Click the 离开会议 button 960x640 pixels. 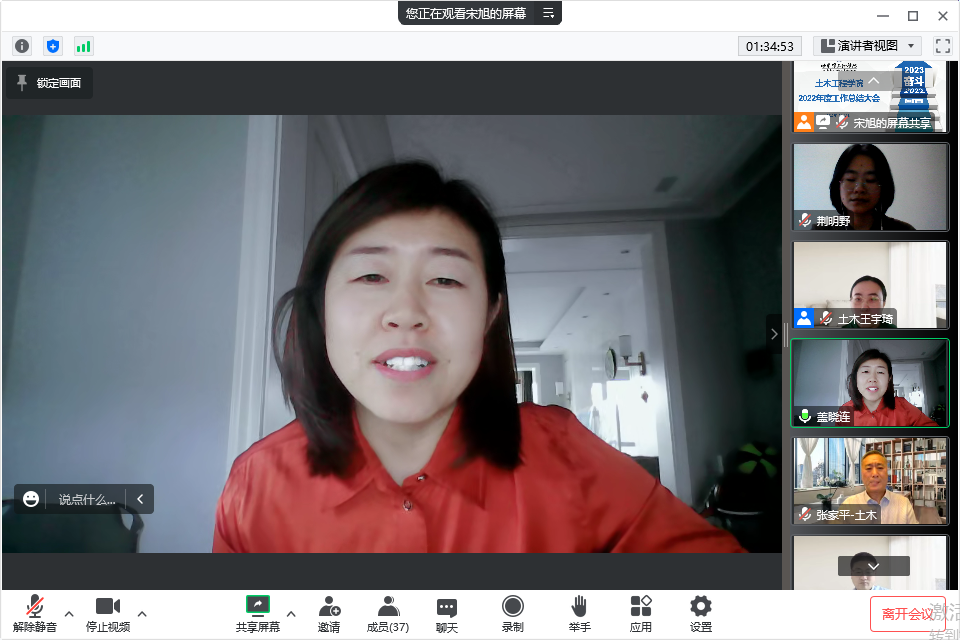907,613
